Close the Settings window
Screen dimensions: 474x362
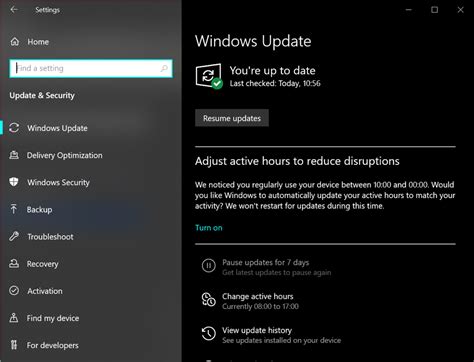(x=460, y=10)
